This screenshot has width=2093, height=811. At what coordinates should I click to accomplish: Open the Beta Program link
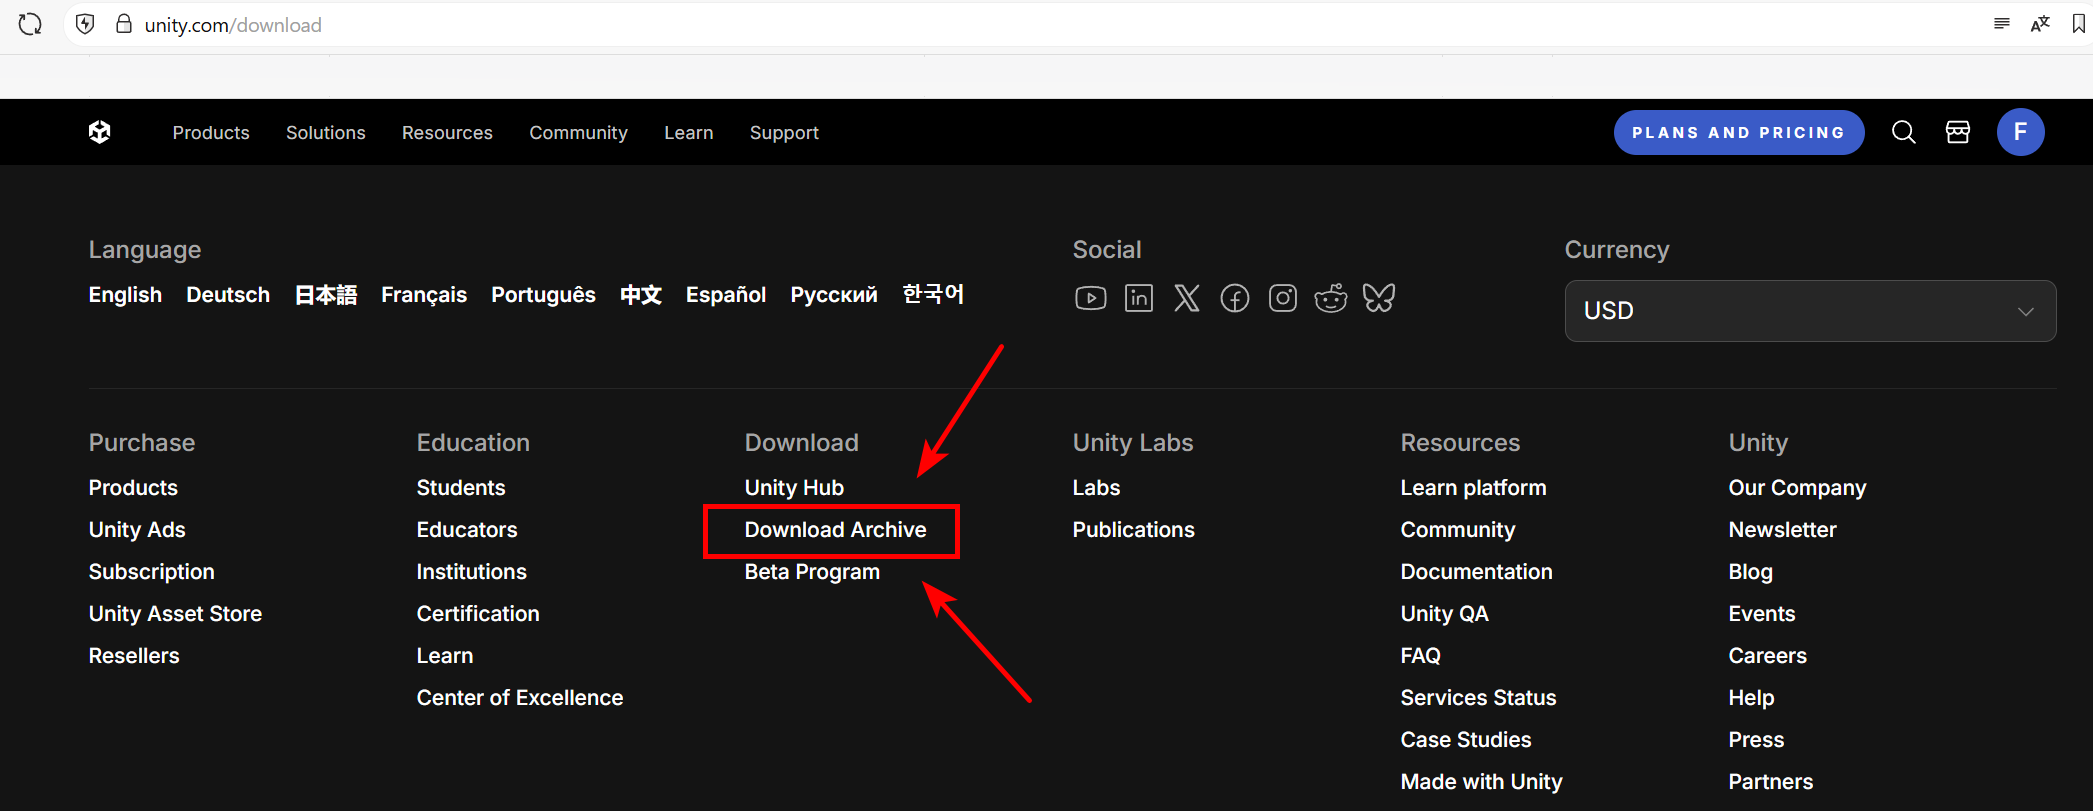point(812,572)
